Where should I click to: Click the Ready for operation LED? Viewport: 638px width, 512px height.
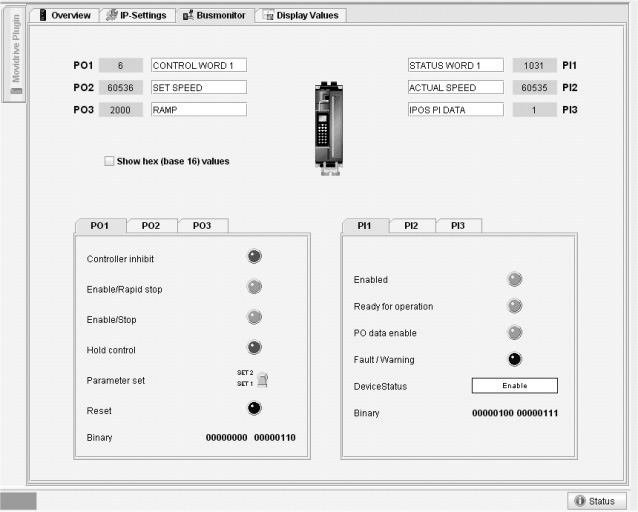tap(515, 306)
